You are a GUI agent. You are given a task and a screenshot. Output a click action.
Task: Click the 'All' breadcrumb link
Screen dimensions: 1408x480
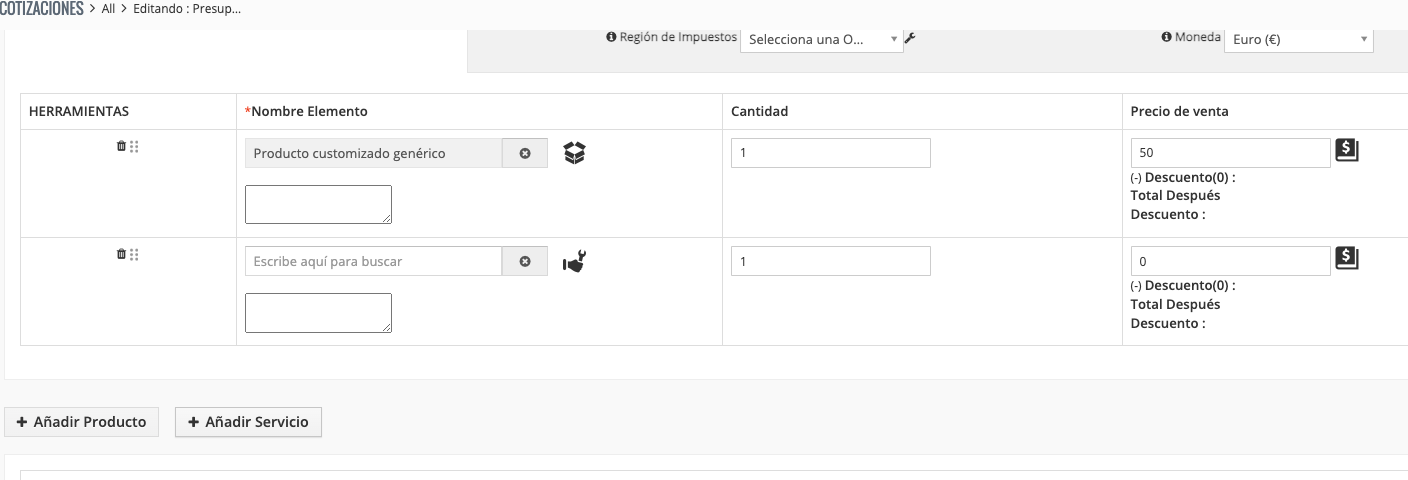point(109,9)
